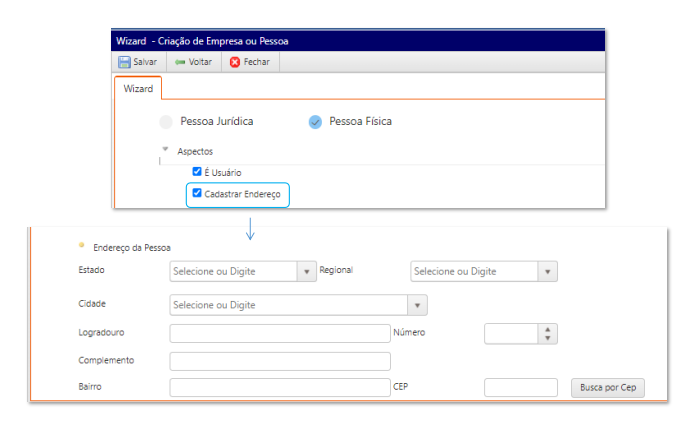Increase Número with the up stepper arrow
Screen dimensions: 697x422
pos(547,329)
